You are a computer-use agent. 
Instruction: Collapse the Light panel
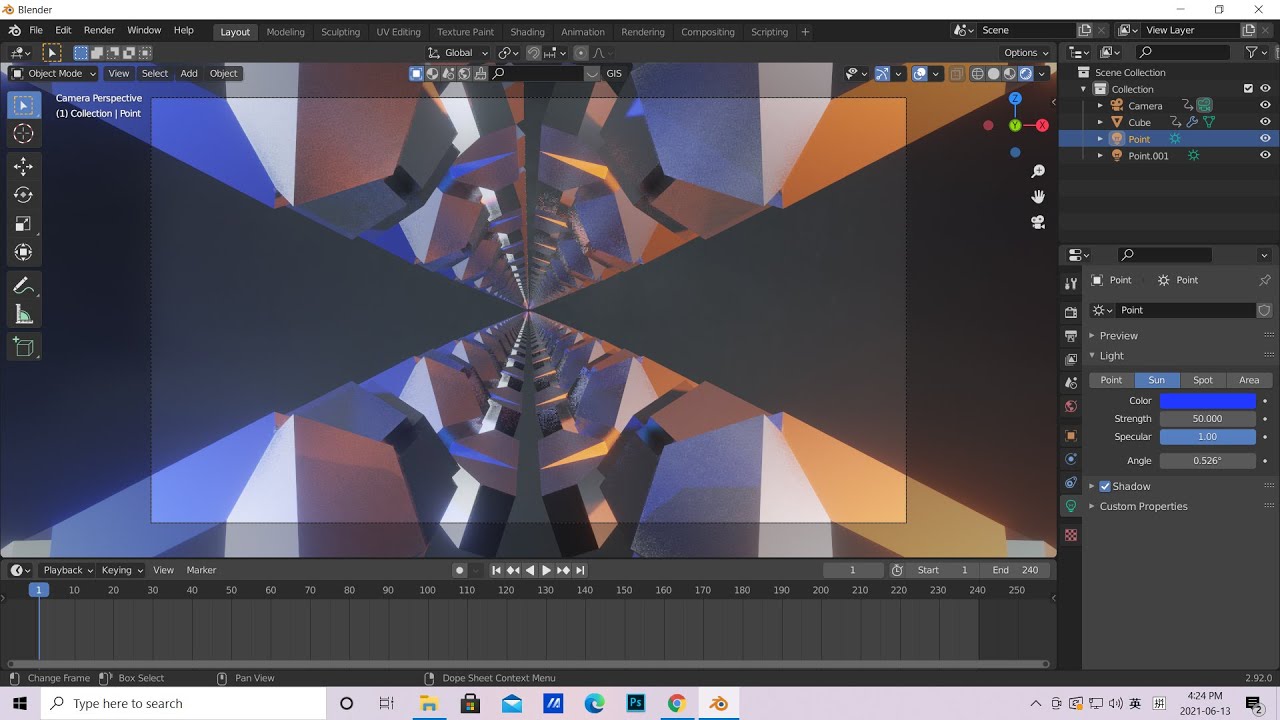point(1111,356)
